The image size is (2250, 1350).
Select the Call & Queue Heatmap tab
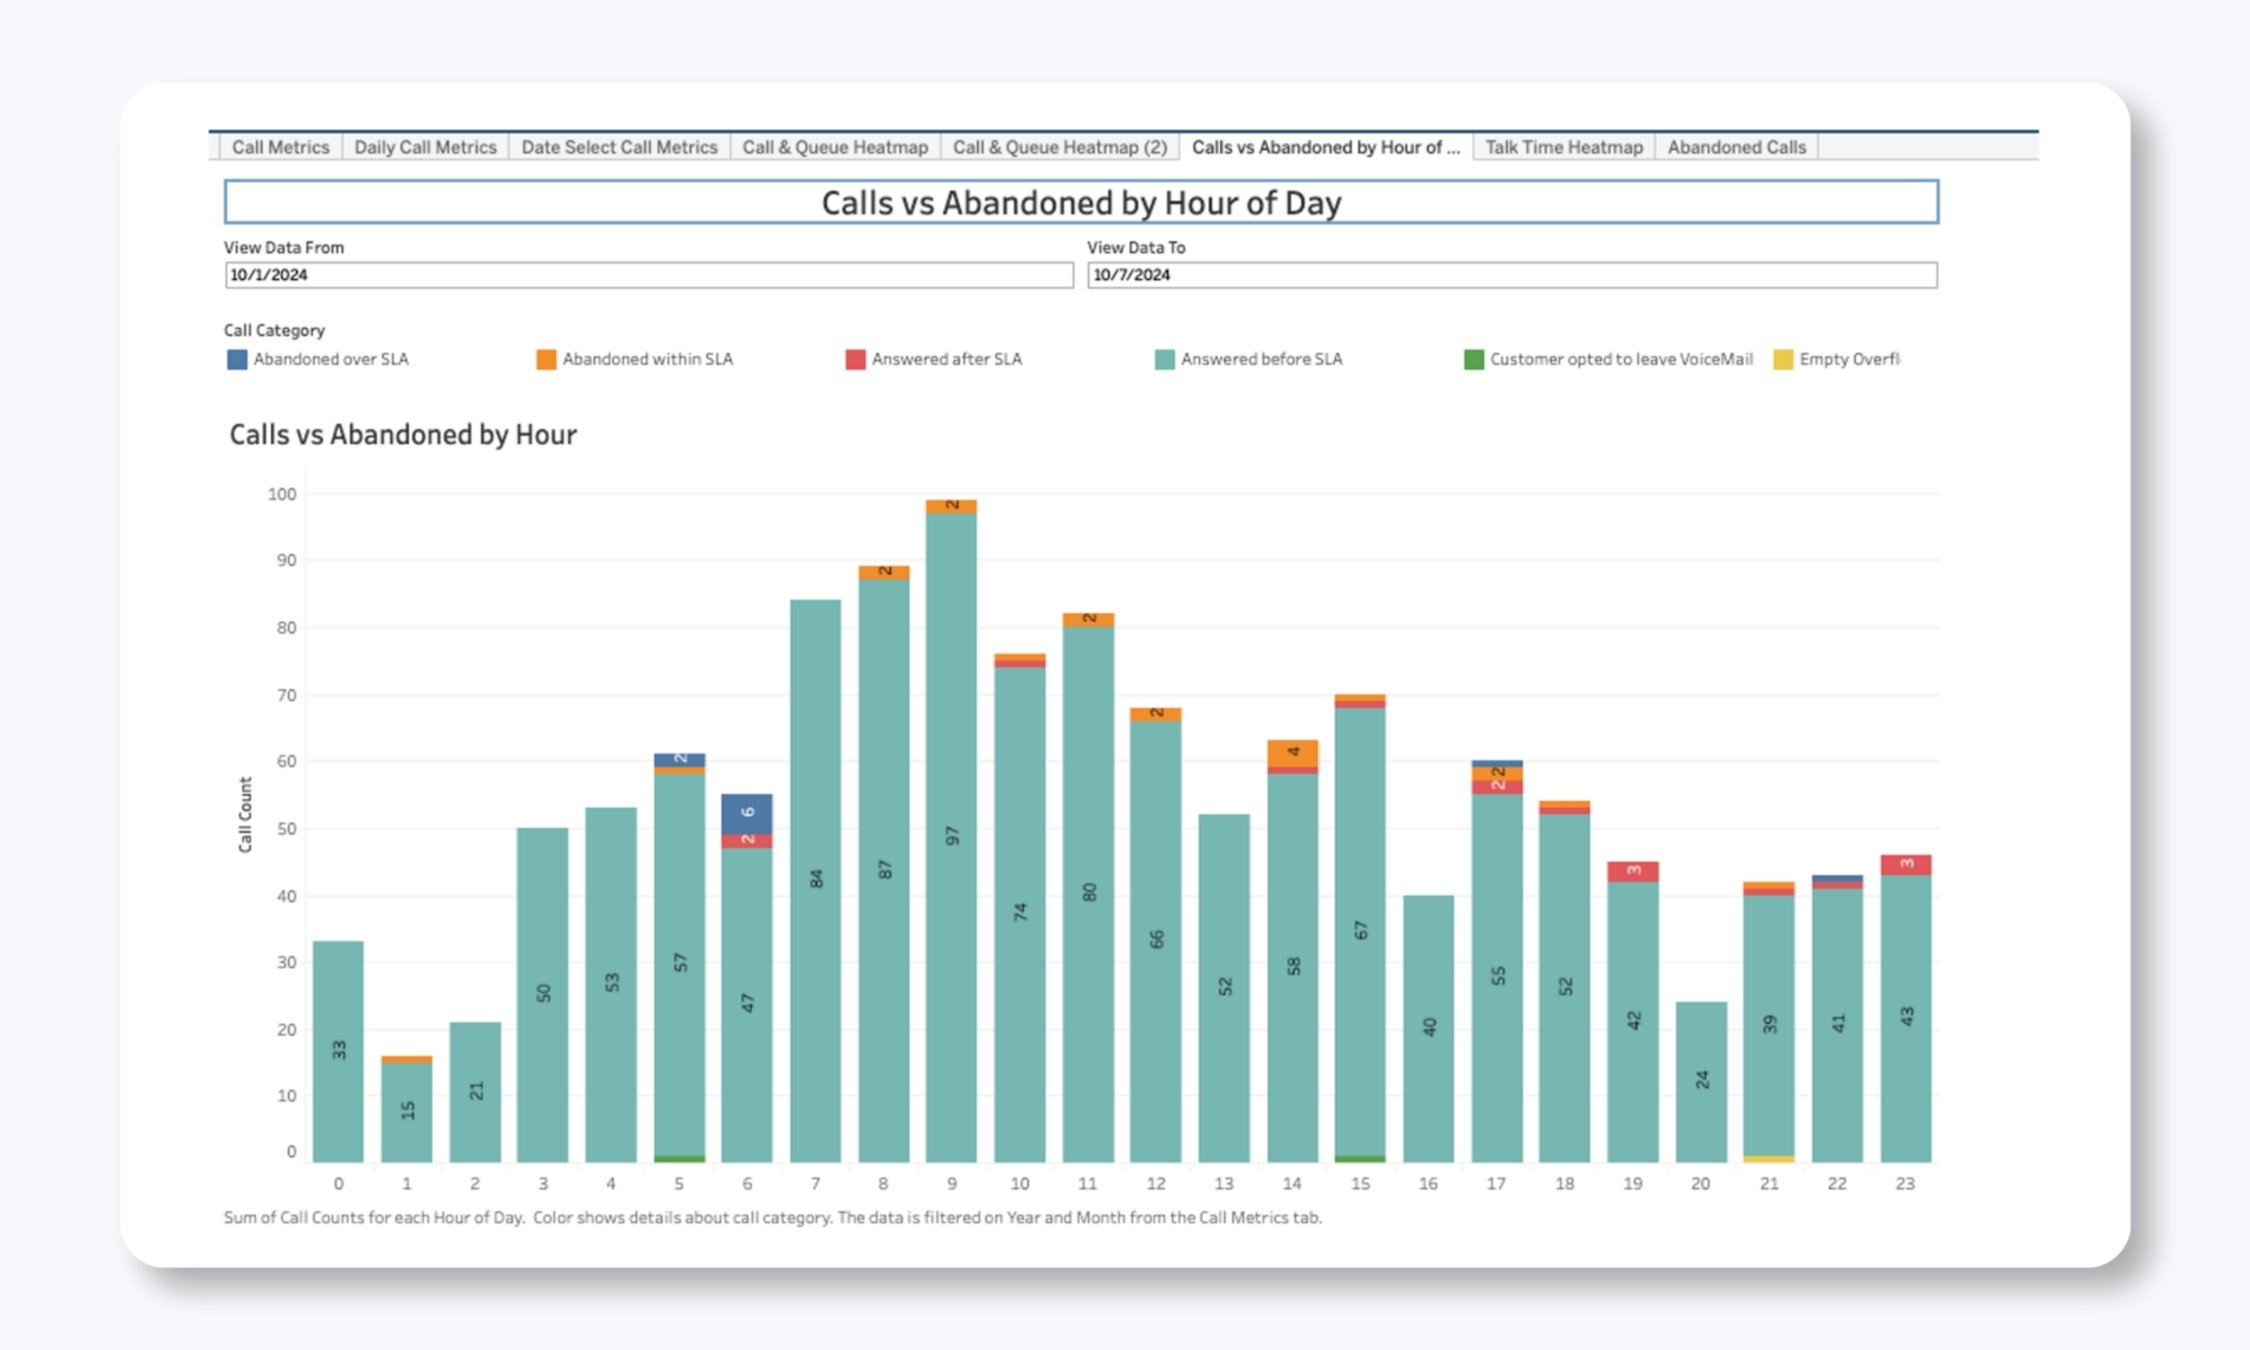click(x=835, y=147)
